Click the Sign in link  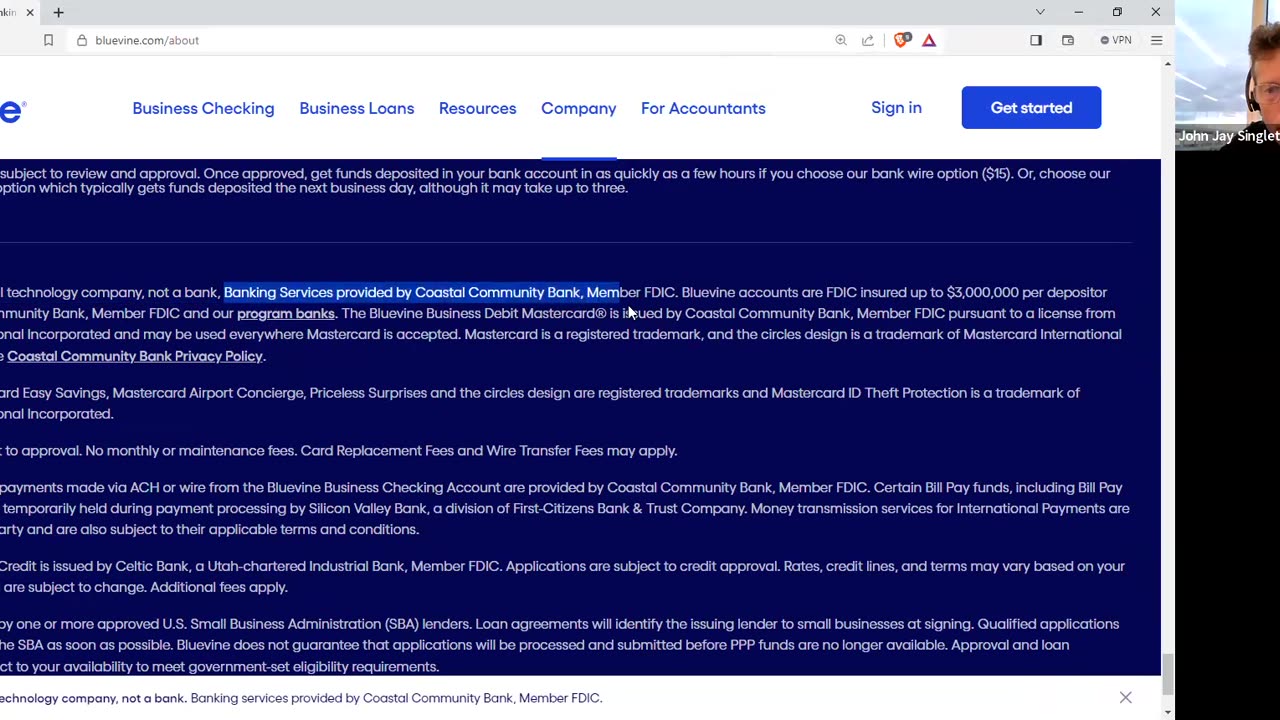896,108
